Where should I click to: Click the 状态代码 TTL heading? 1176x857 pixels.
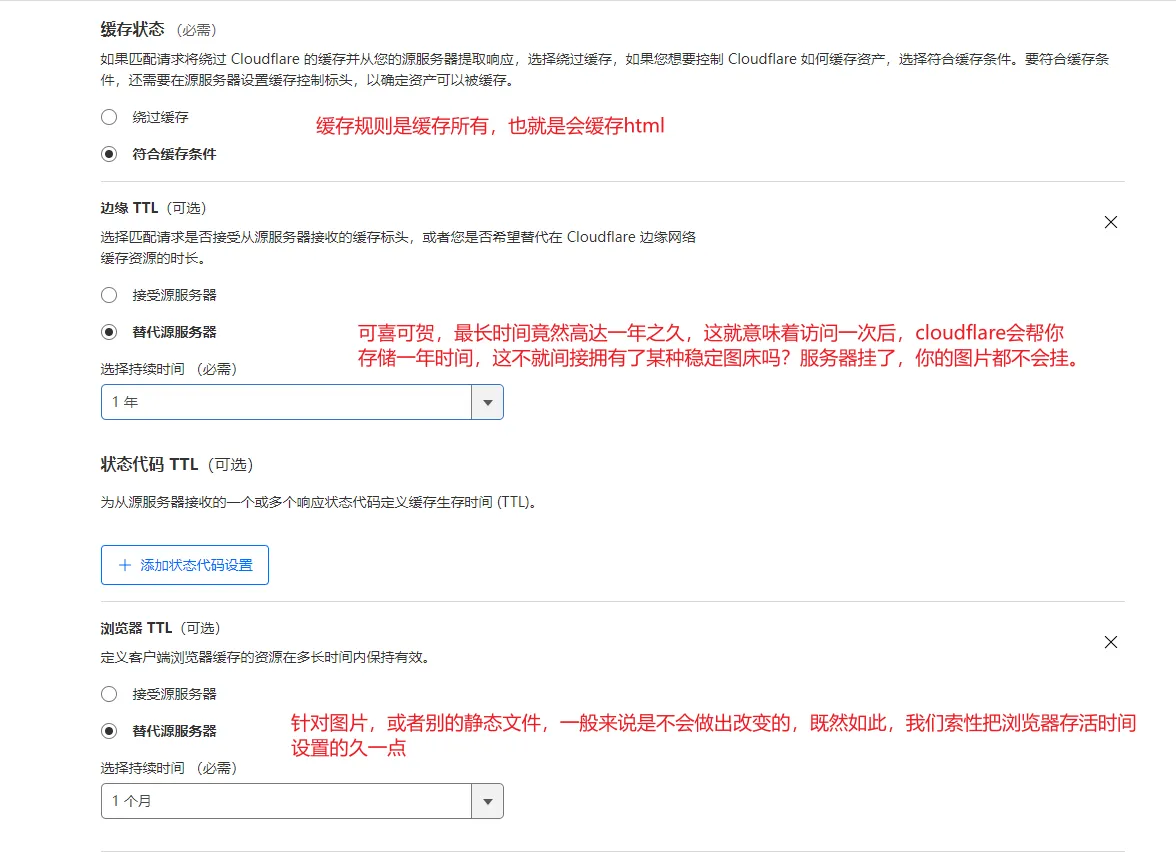point(149,464)
